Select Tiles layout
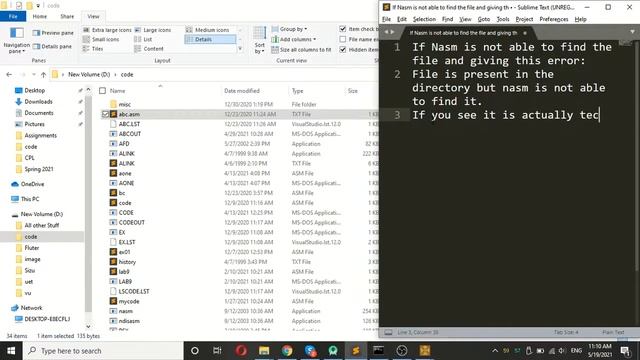The image size is (640, 360). [x=93, y=49]
